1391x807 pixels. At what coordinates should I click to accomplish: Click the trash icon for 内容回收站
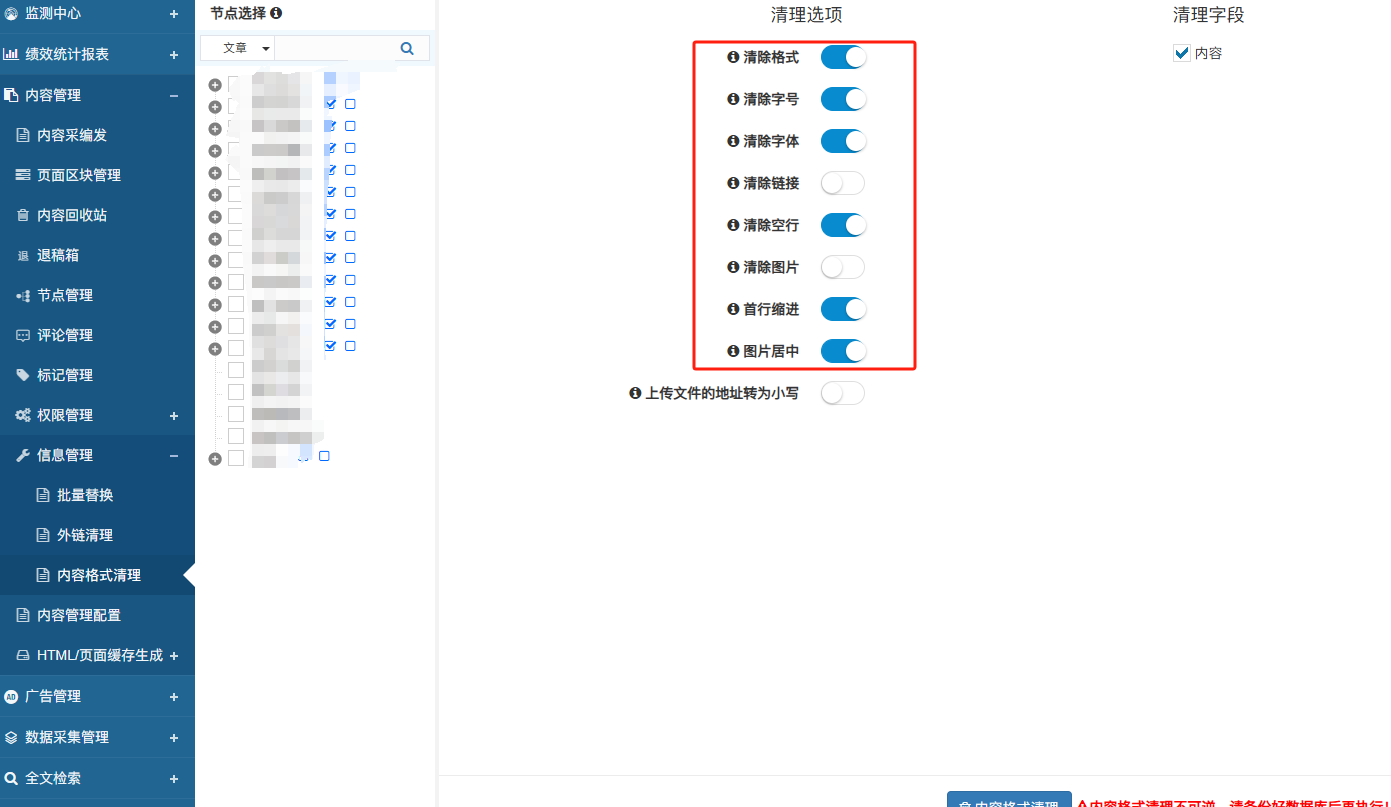(23, 215)
